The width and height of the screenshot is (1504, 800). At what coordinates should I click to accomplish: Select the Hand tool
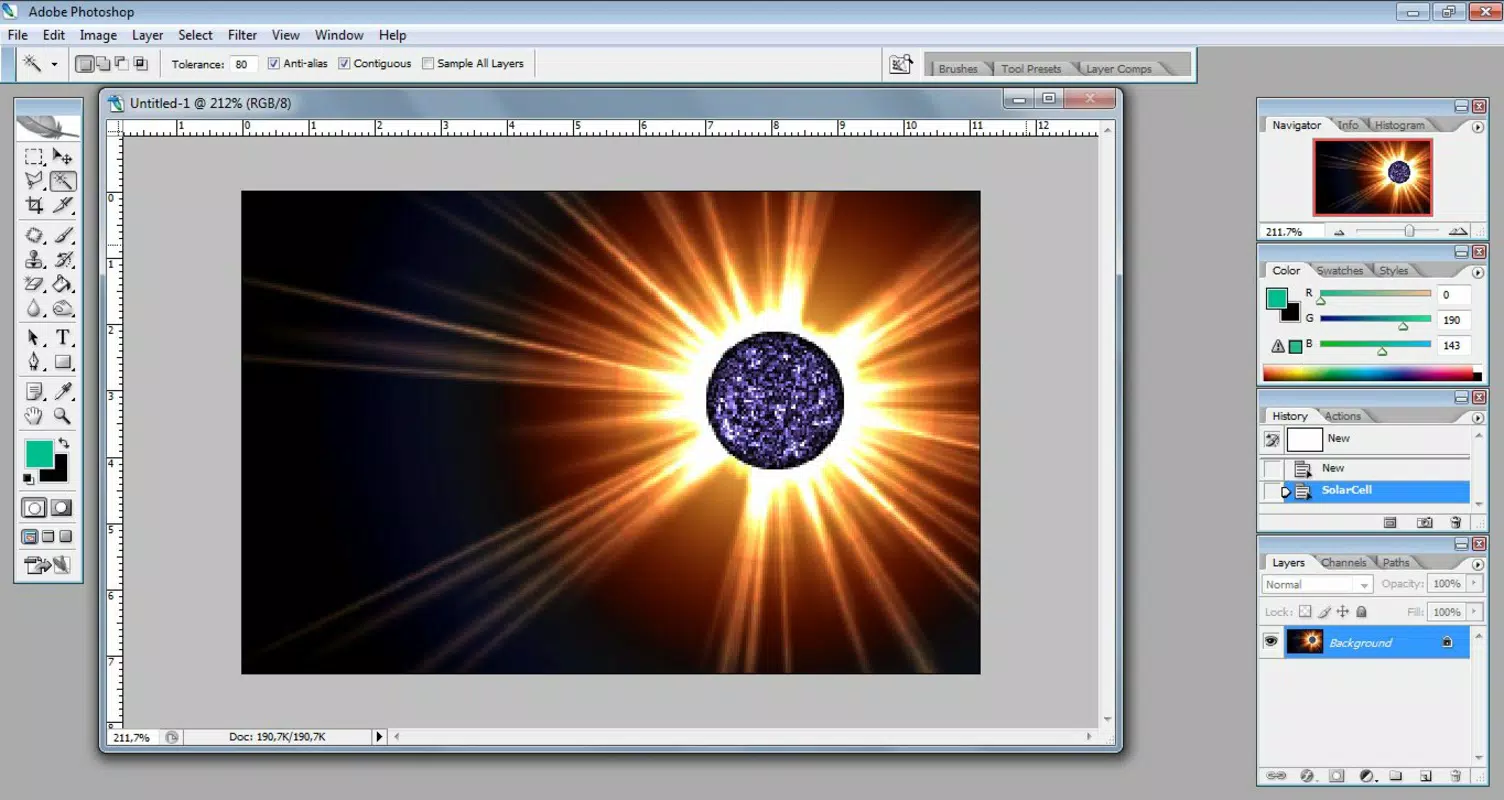click(x=35, y=416)
